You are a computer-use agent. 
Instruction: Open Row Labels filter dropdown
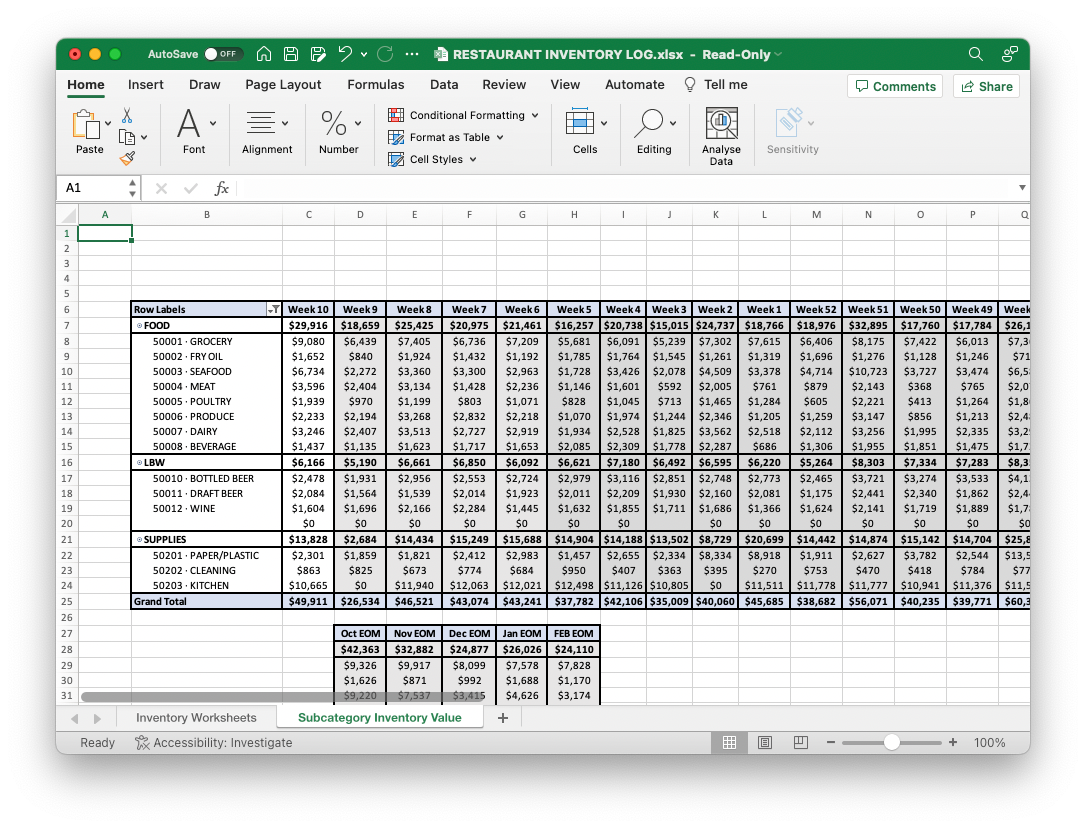273,310
